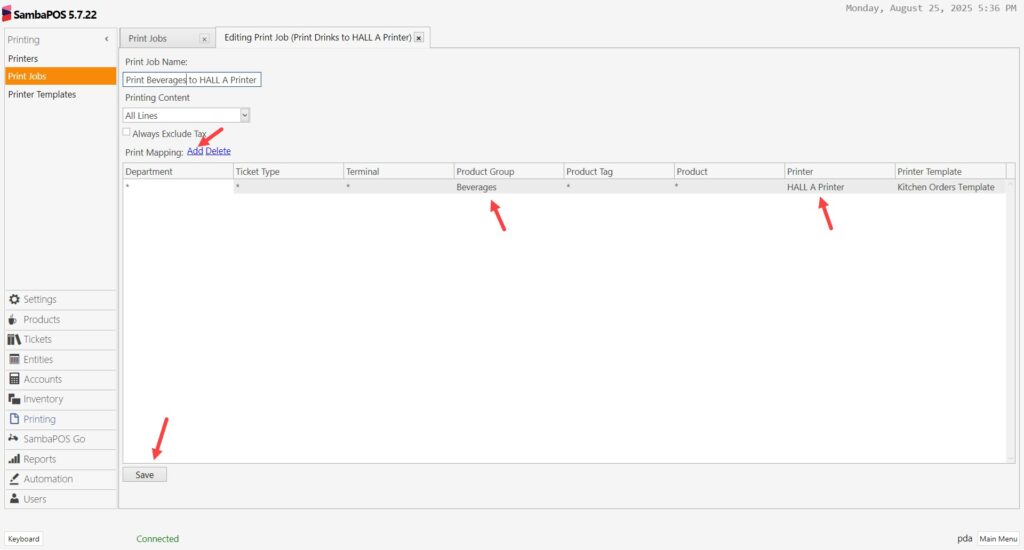Screen dimensions: 1024x550
Task: Click the Reports bar chart icon
Action: 14,459
